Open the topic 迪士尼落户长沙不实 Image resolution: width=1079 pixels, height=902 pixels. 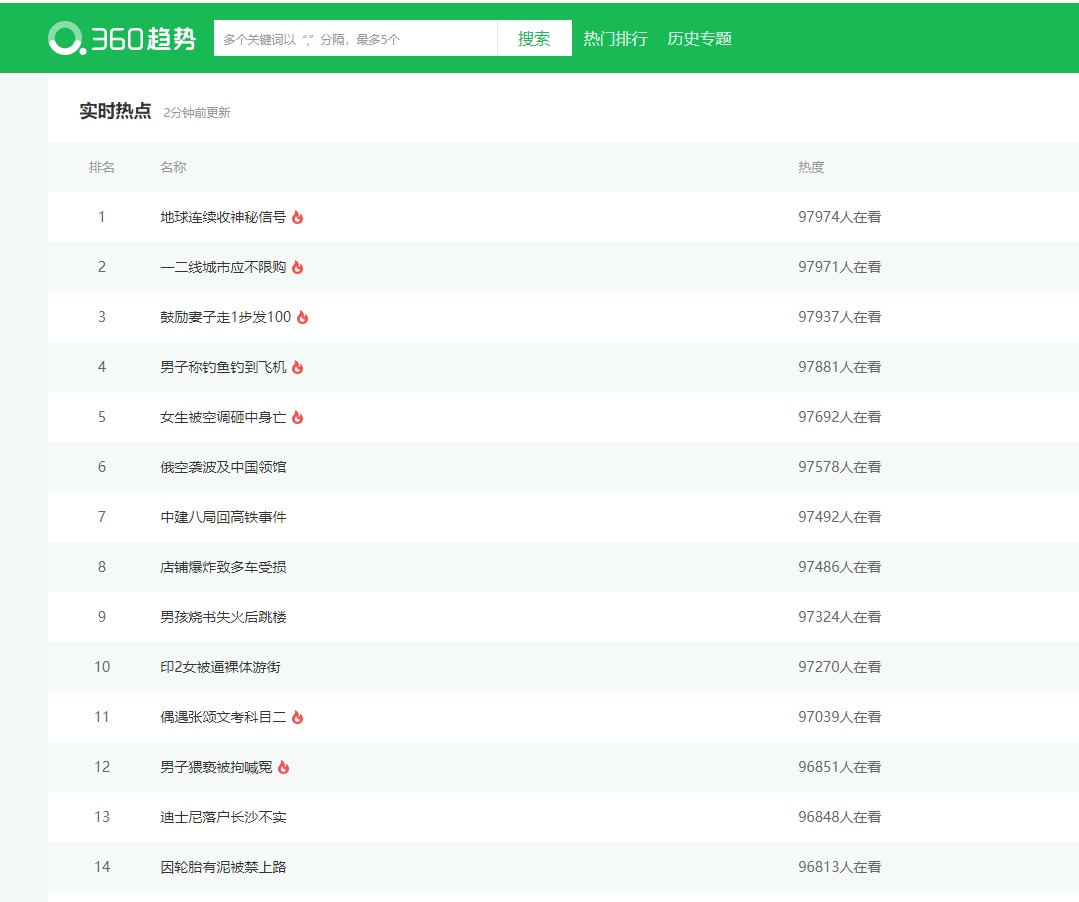(223, 817)
